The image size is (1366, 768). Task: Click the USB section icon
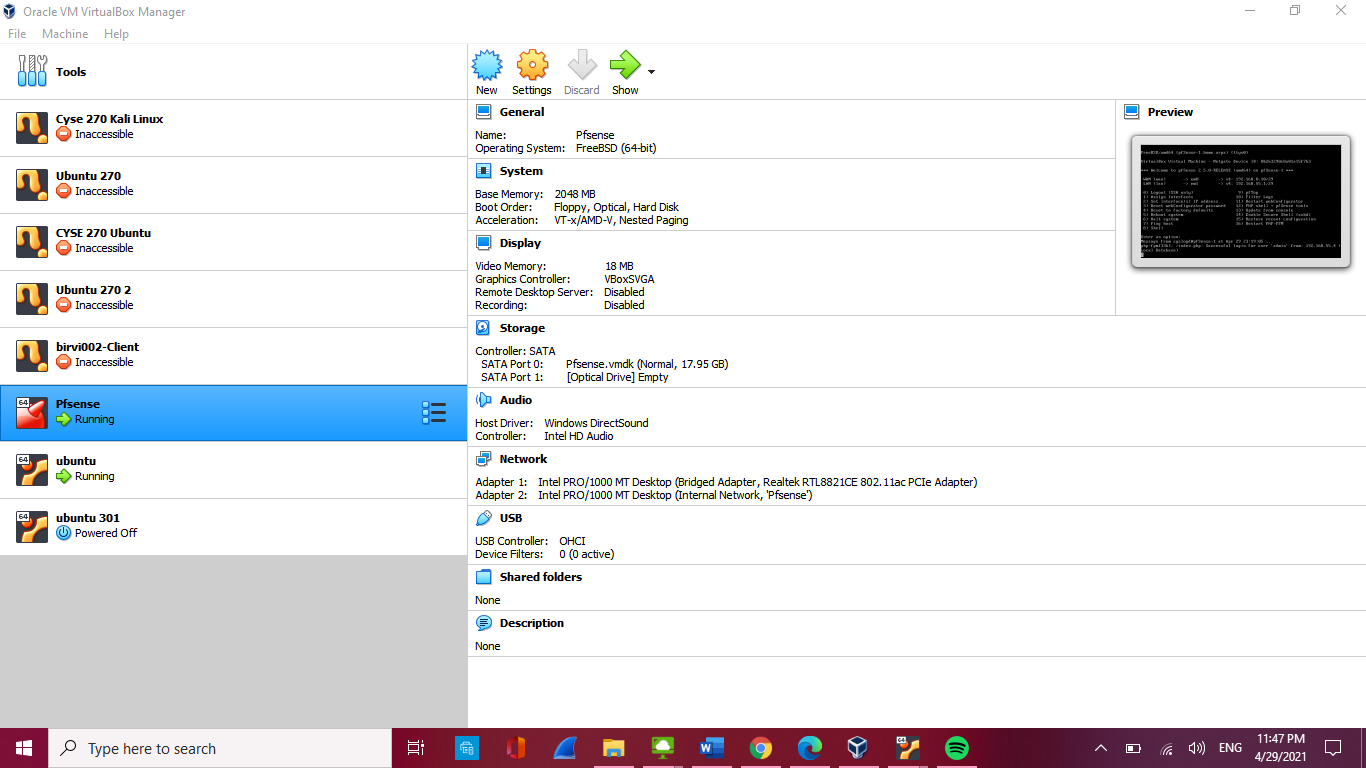[484, 518]
